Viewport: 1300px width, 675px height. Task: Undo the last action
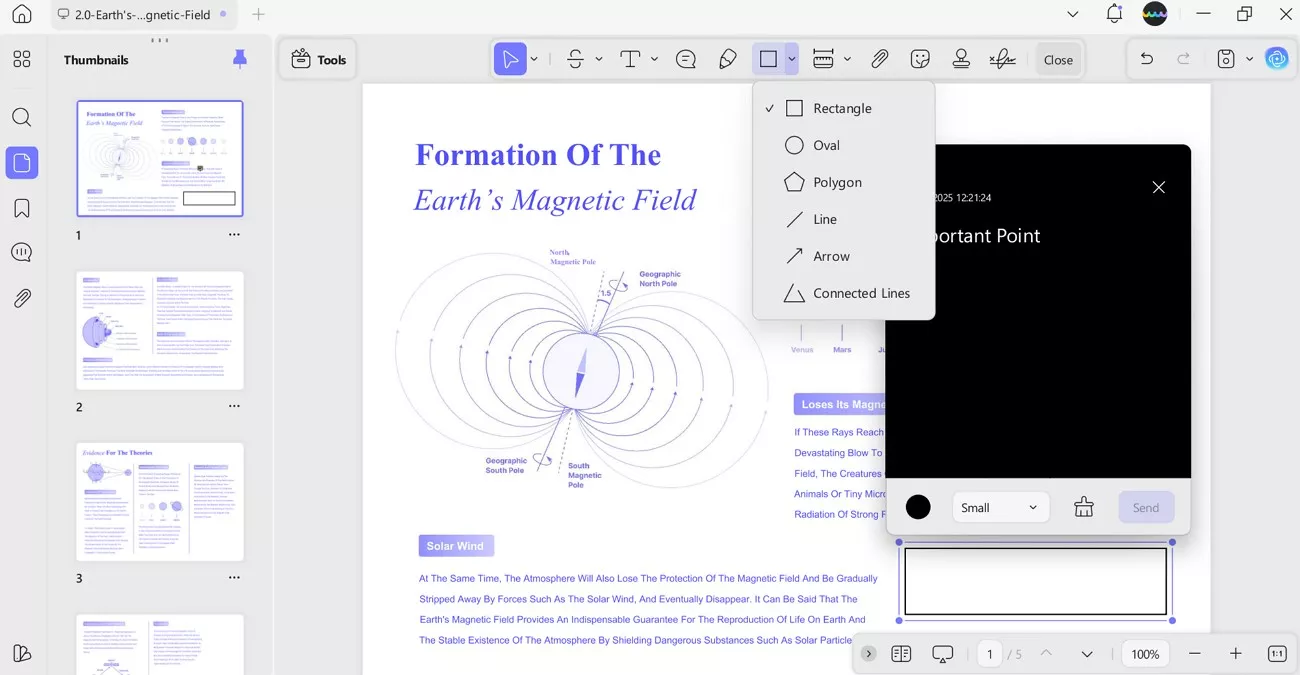coord(1147,59)
